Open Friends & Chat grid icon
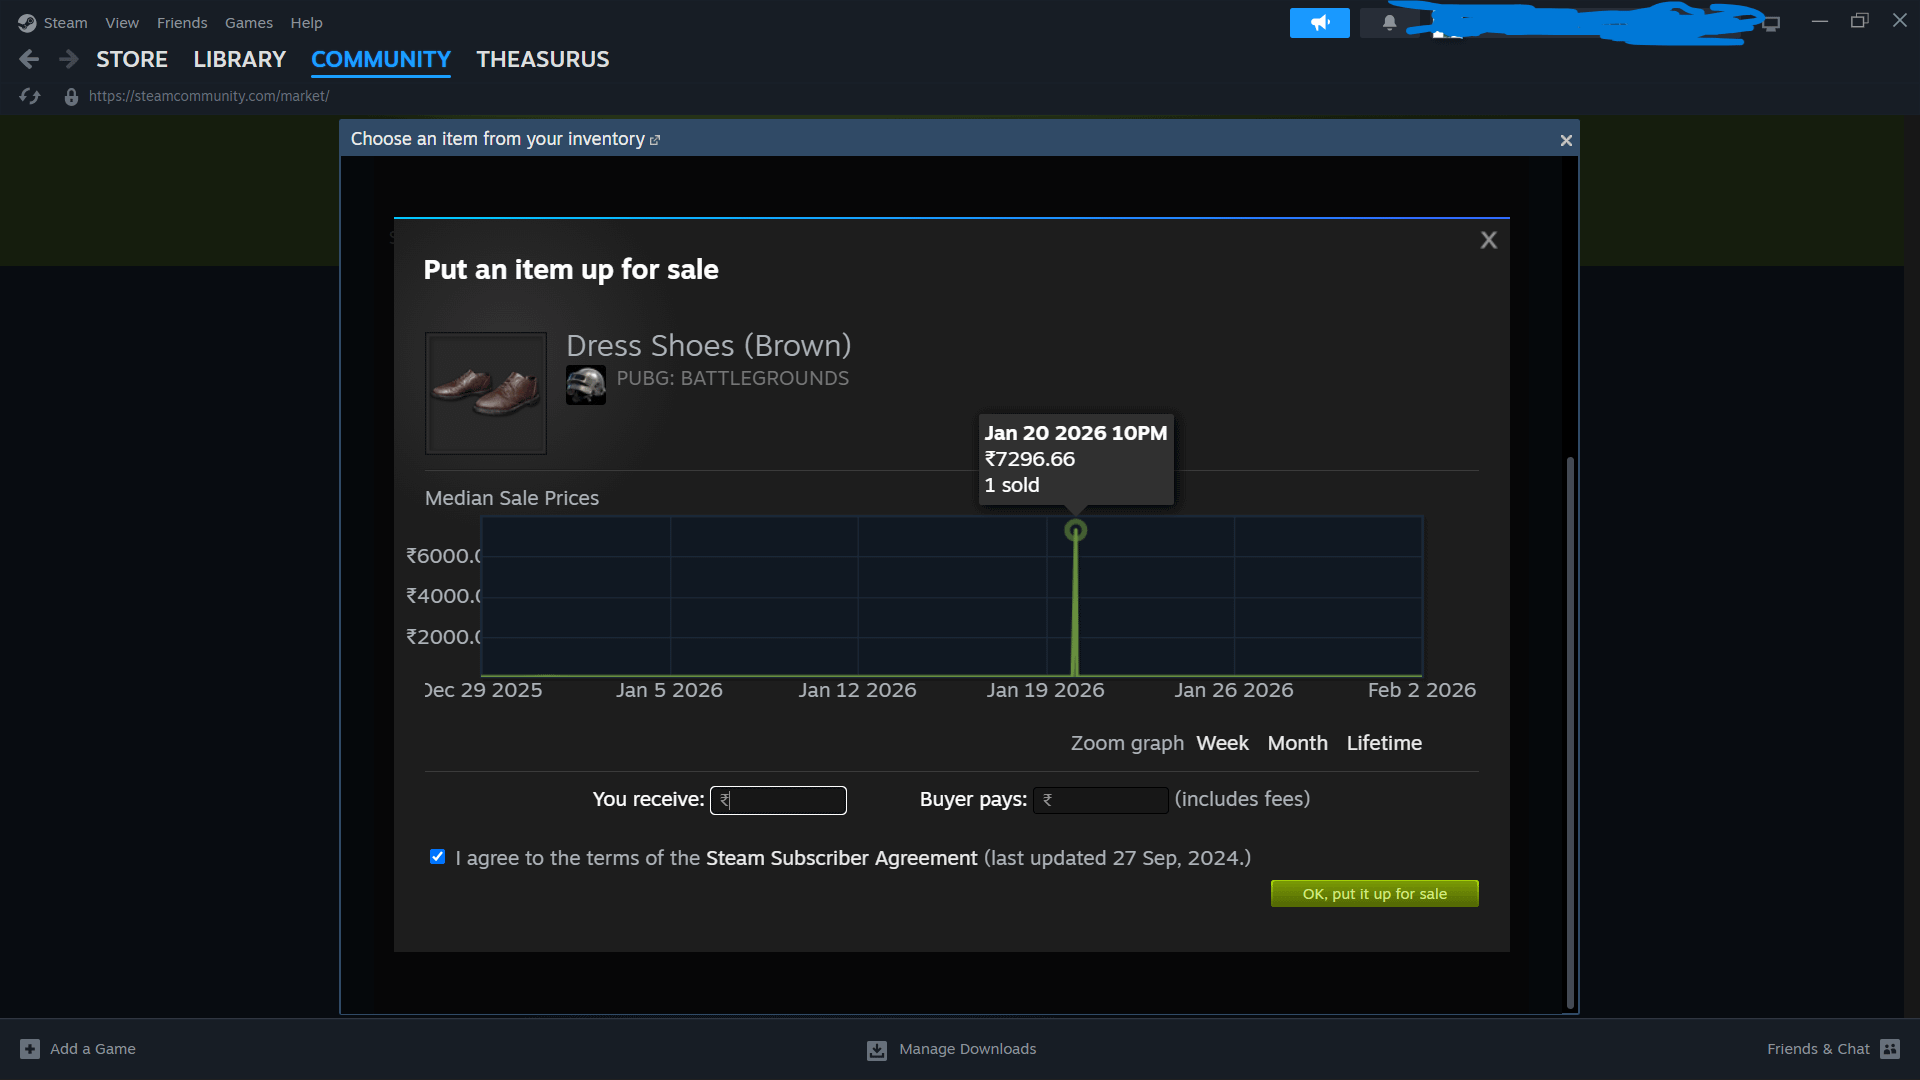Screen dimensions: 1920x1080 pos(1890,1049)
